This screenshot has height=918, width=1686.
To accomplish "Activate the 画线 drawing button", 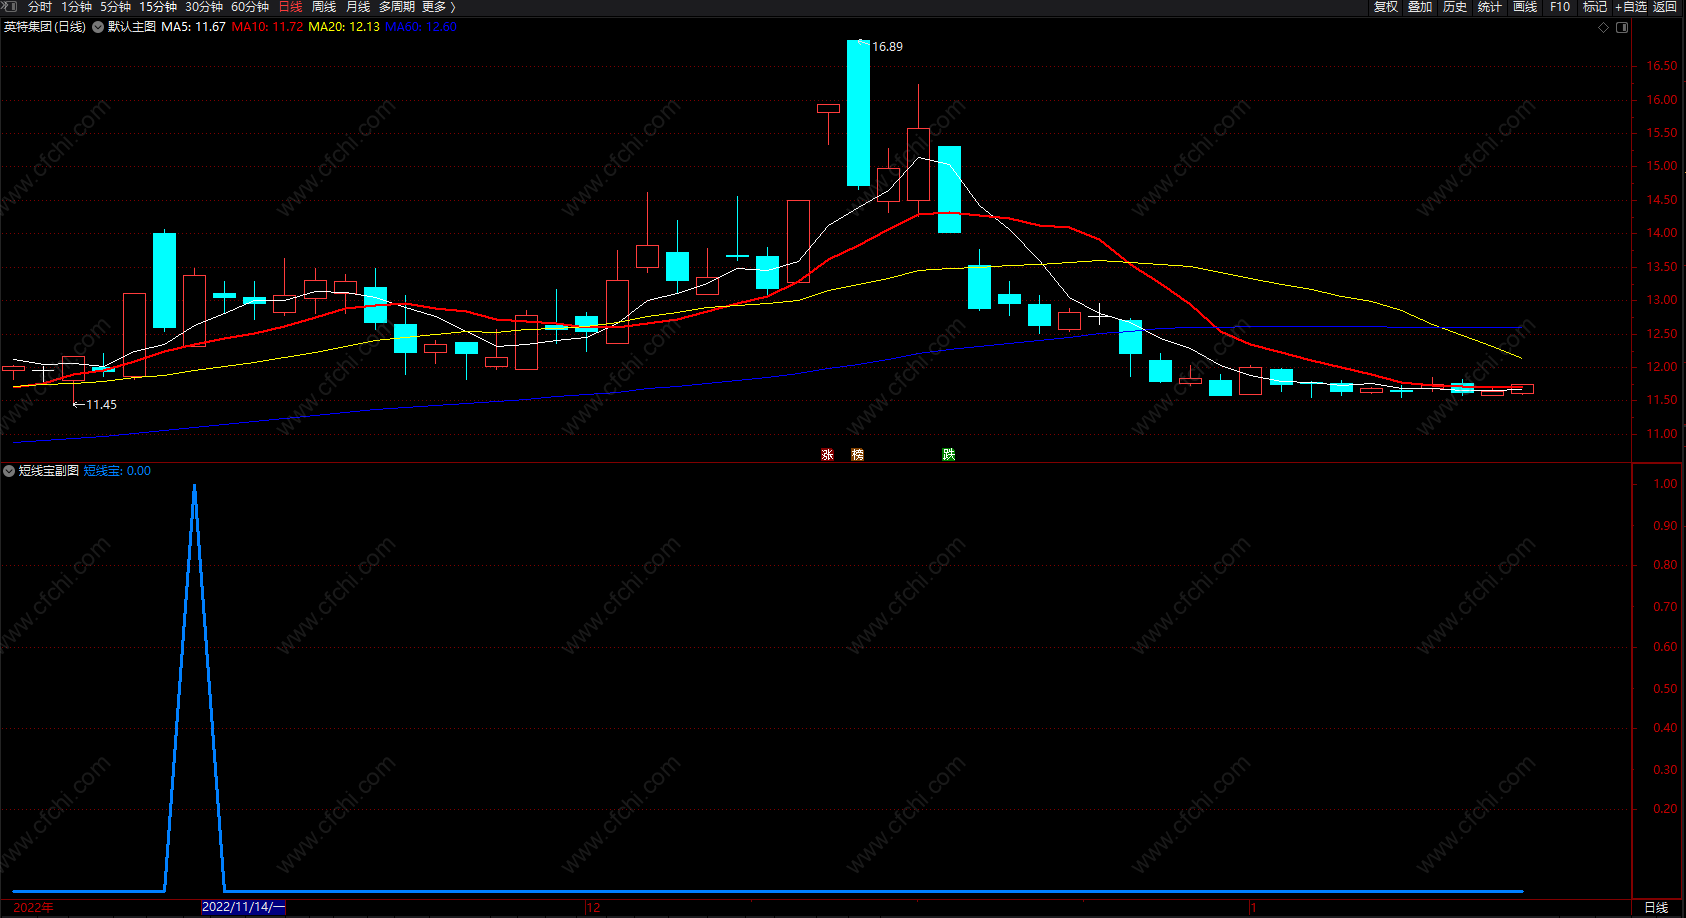I will click(1525, 7).
